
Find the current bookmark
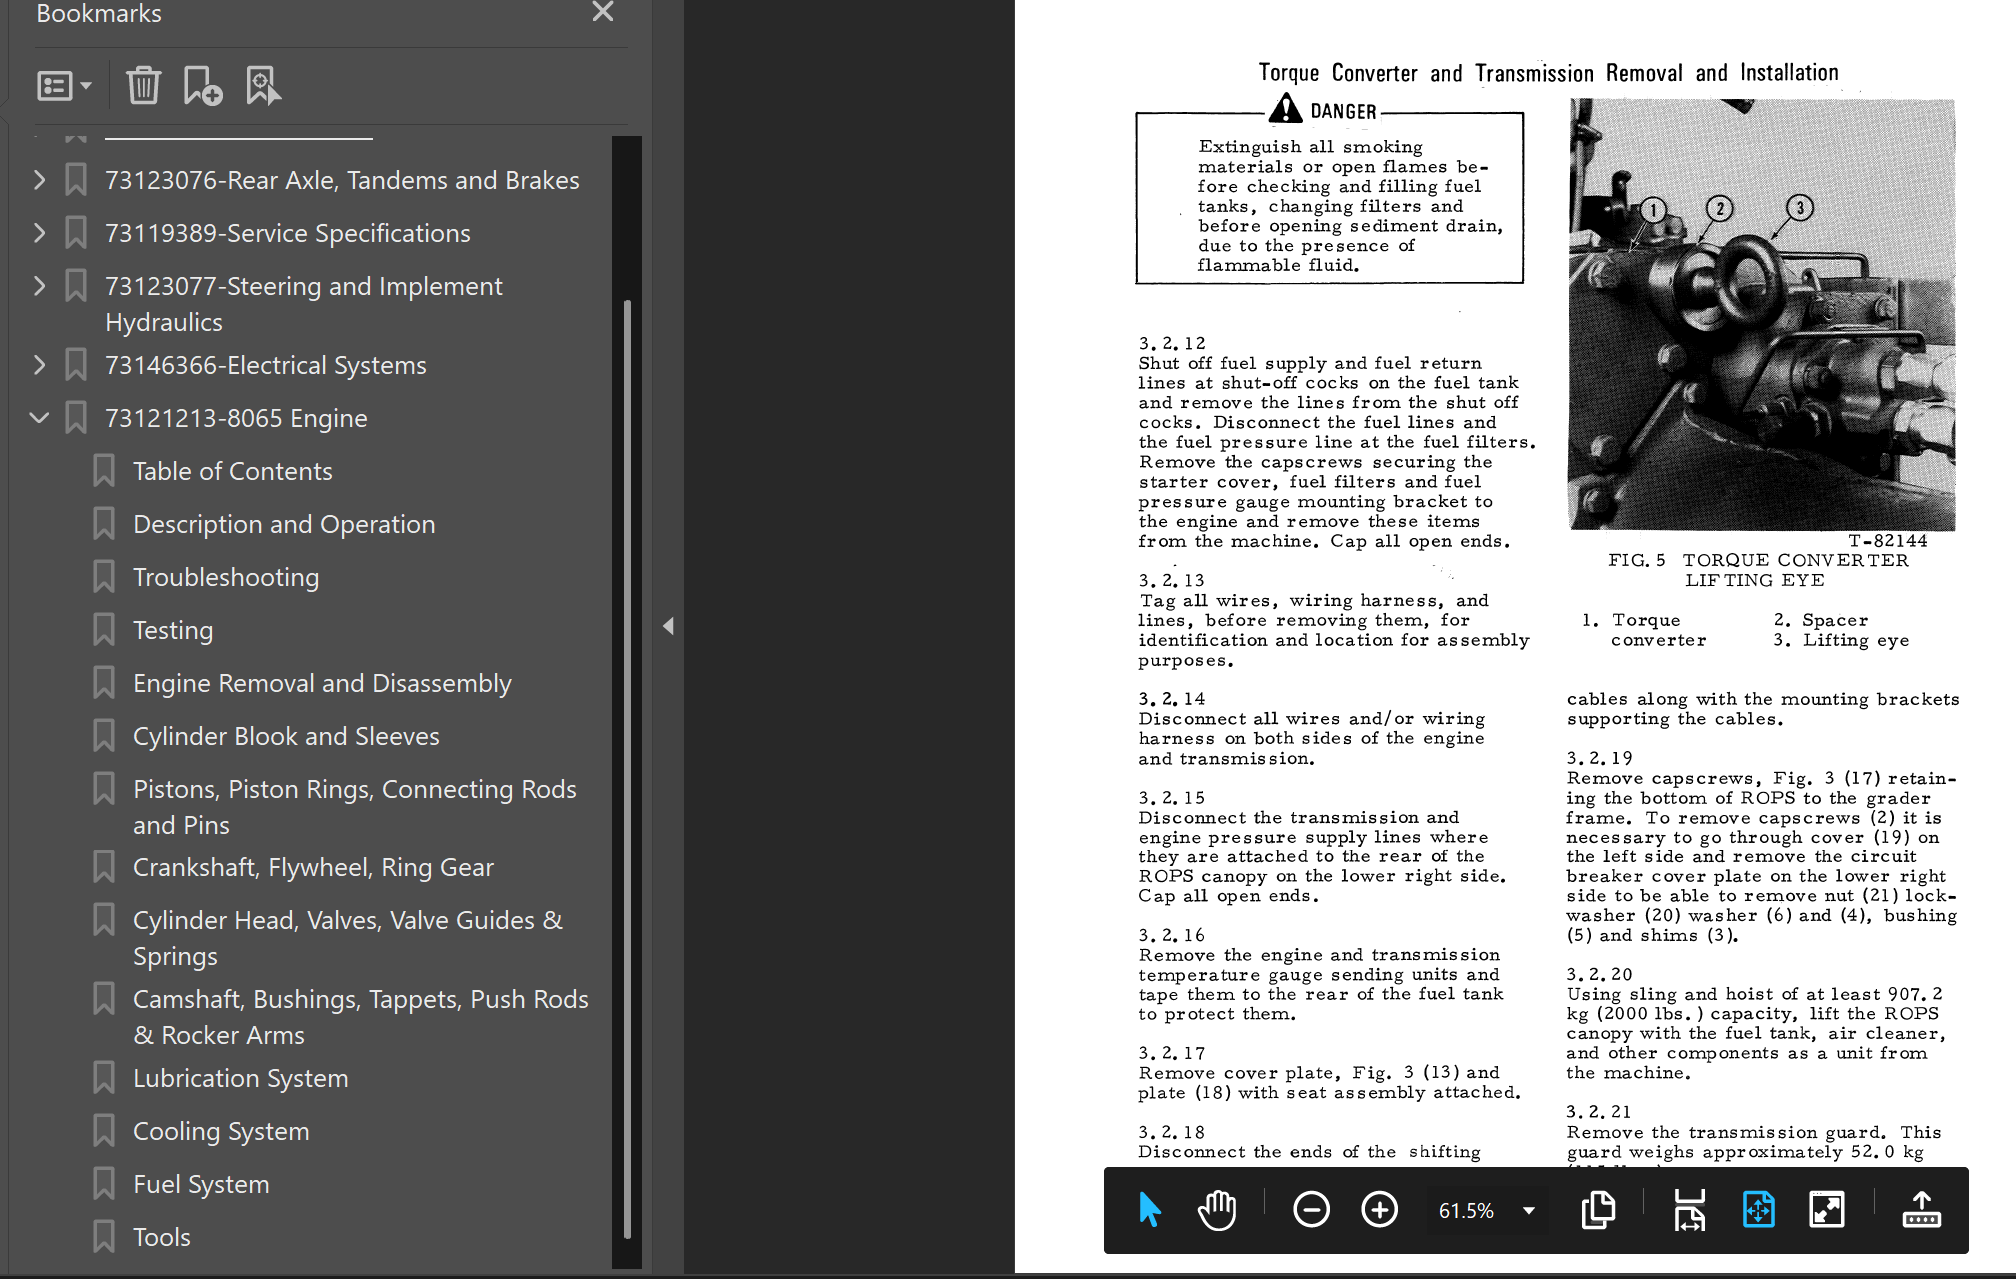263,86
